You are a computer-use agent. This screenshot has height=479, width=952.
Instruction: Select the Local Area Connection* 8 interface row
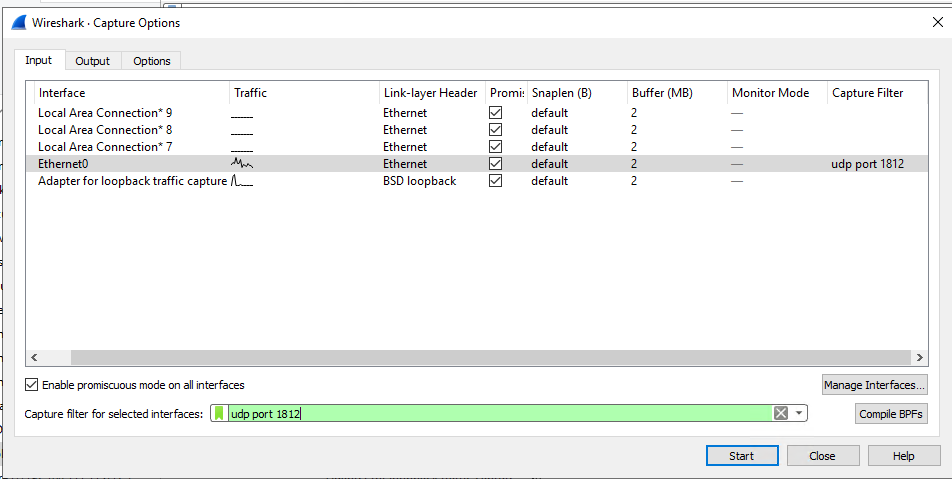(105, 130)
